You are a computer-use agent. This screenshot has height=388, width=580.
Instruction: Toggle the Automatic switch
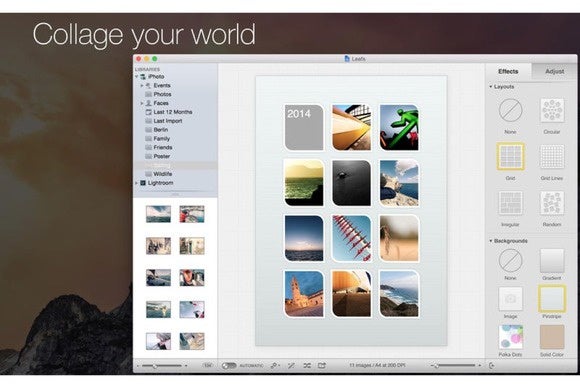pyautogui.click(x=229, y=365)
